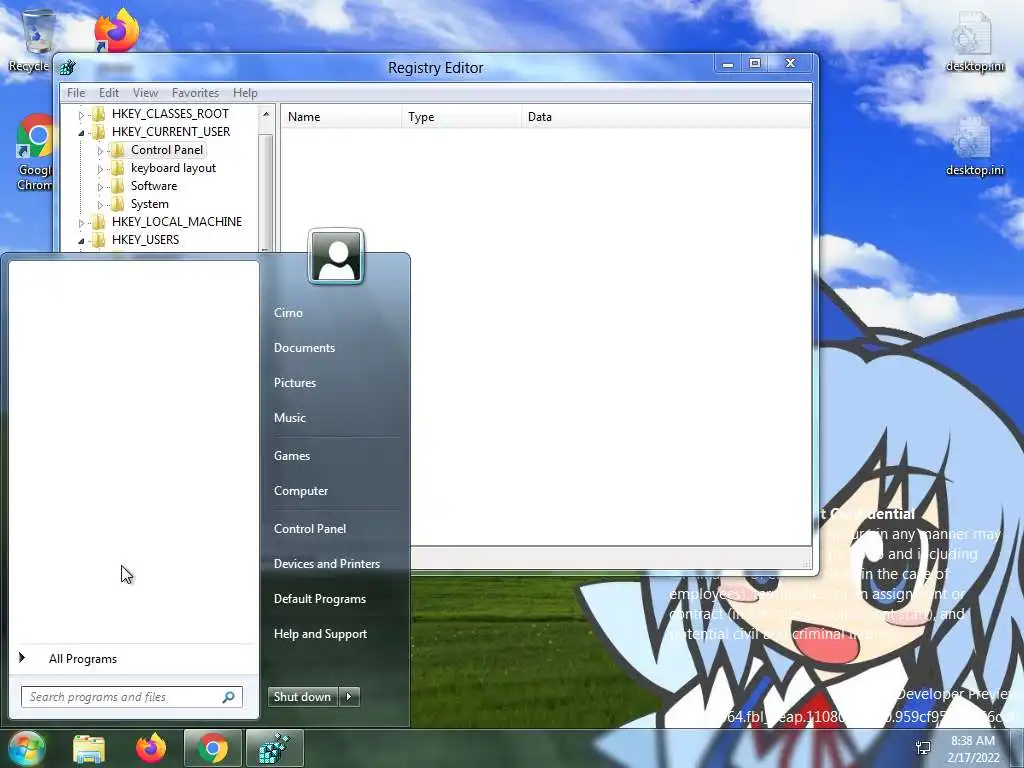1024x768 pixels.
Task: Collapse the HKEY_USERS tree arrow
Action: pos(82,241)
